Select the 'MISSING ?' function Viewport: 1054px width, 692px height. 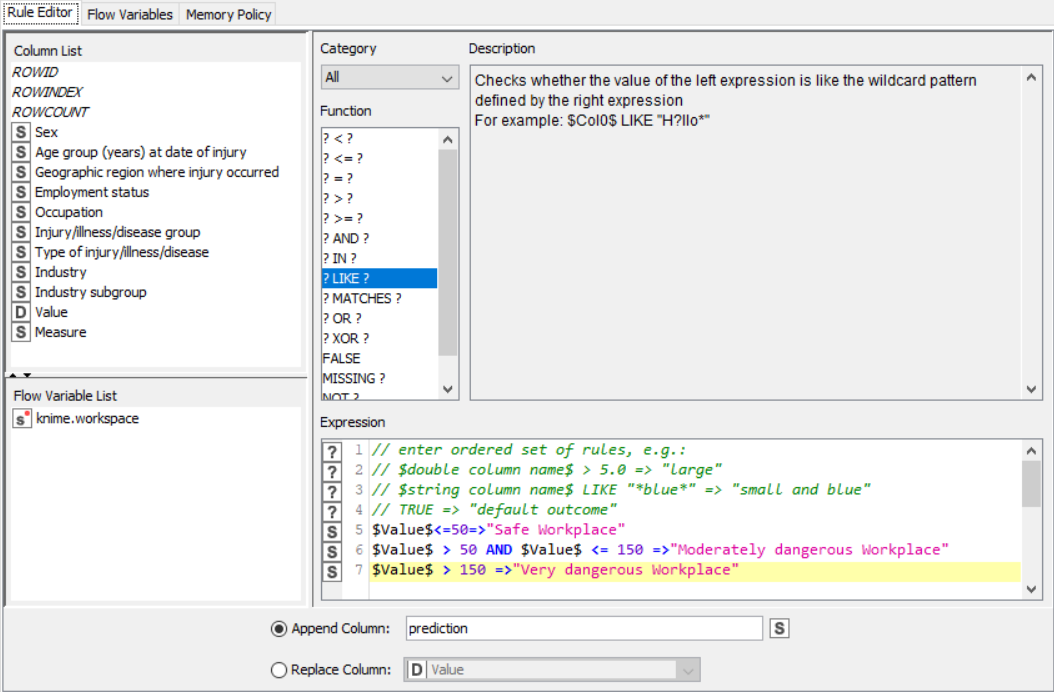pyautogui.click(x=380, y=379)
